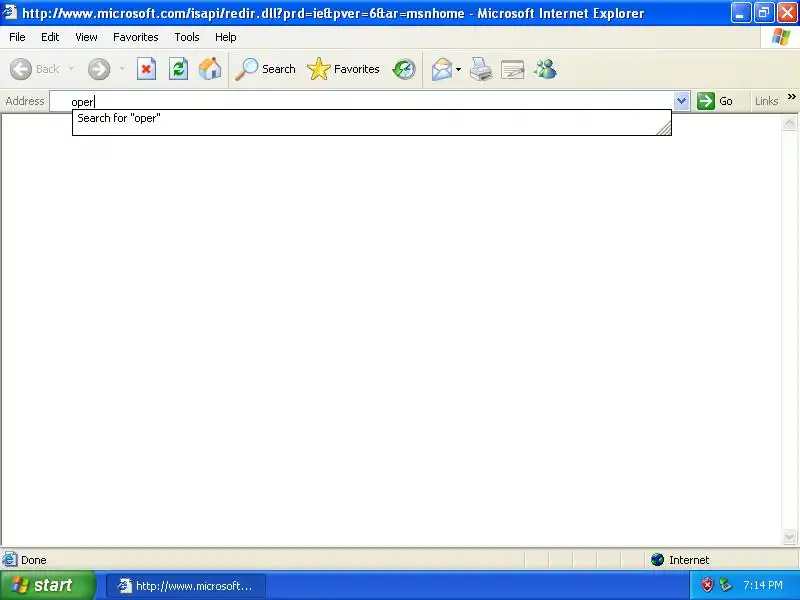Click the Edit page icon
The image size is (800, 600).
click(513, 69)
